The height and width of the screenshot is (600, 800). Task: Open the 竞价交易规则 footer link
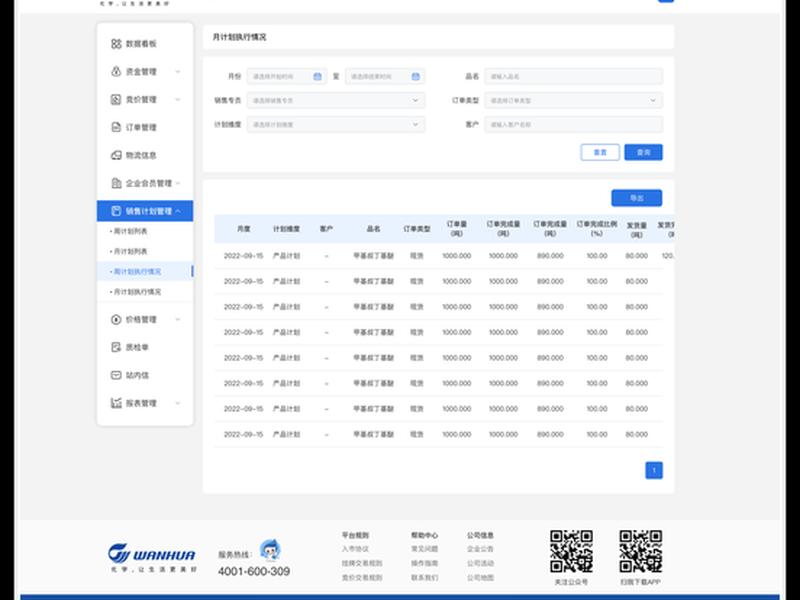pyautogui.click(x=362, y=578)
